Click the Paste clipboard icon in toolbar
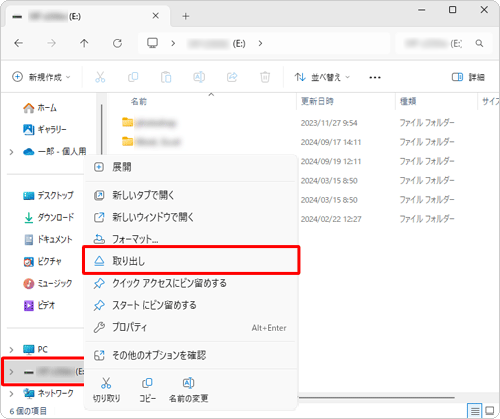Screen dimensions: 500x419 click(166, 77)
